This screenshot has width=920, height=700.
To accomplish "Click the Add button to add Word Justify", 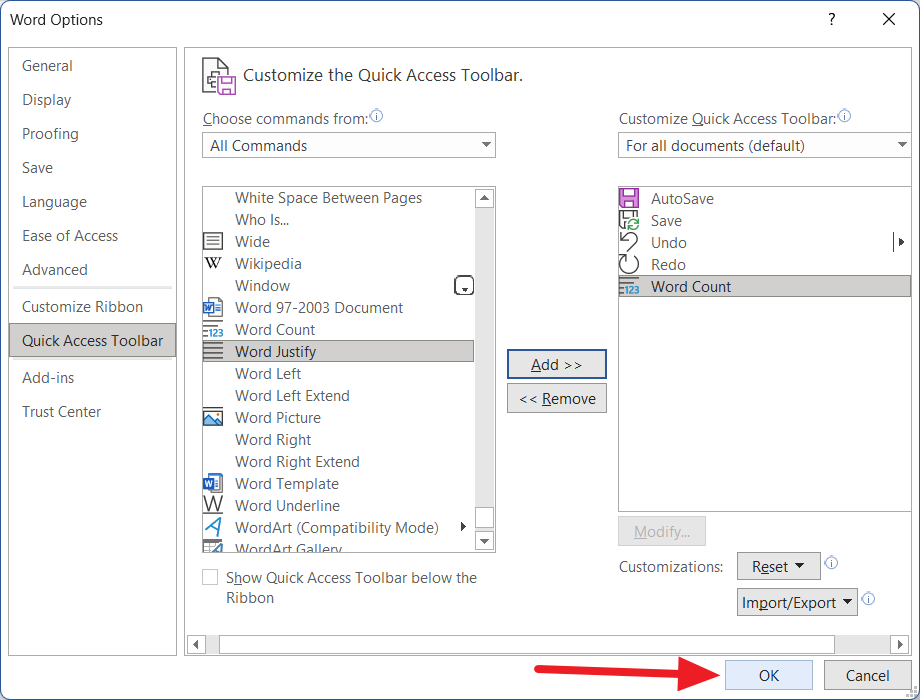I will point(556,364).
